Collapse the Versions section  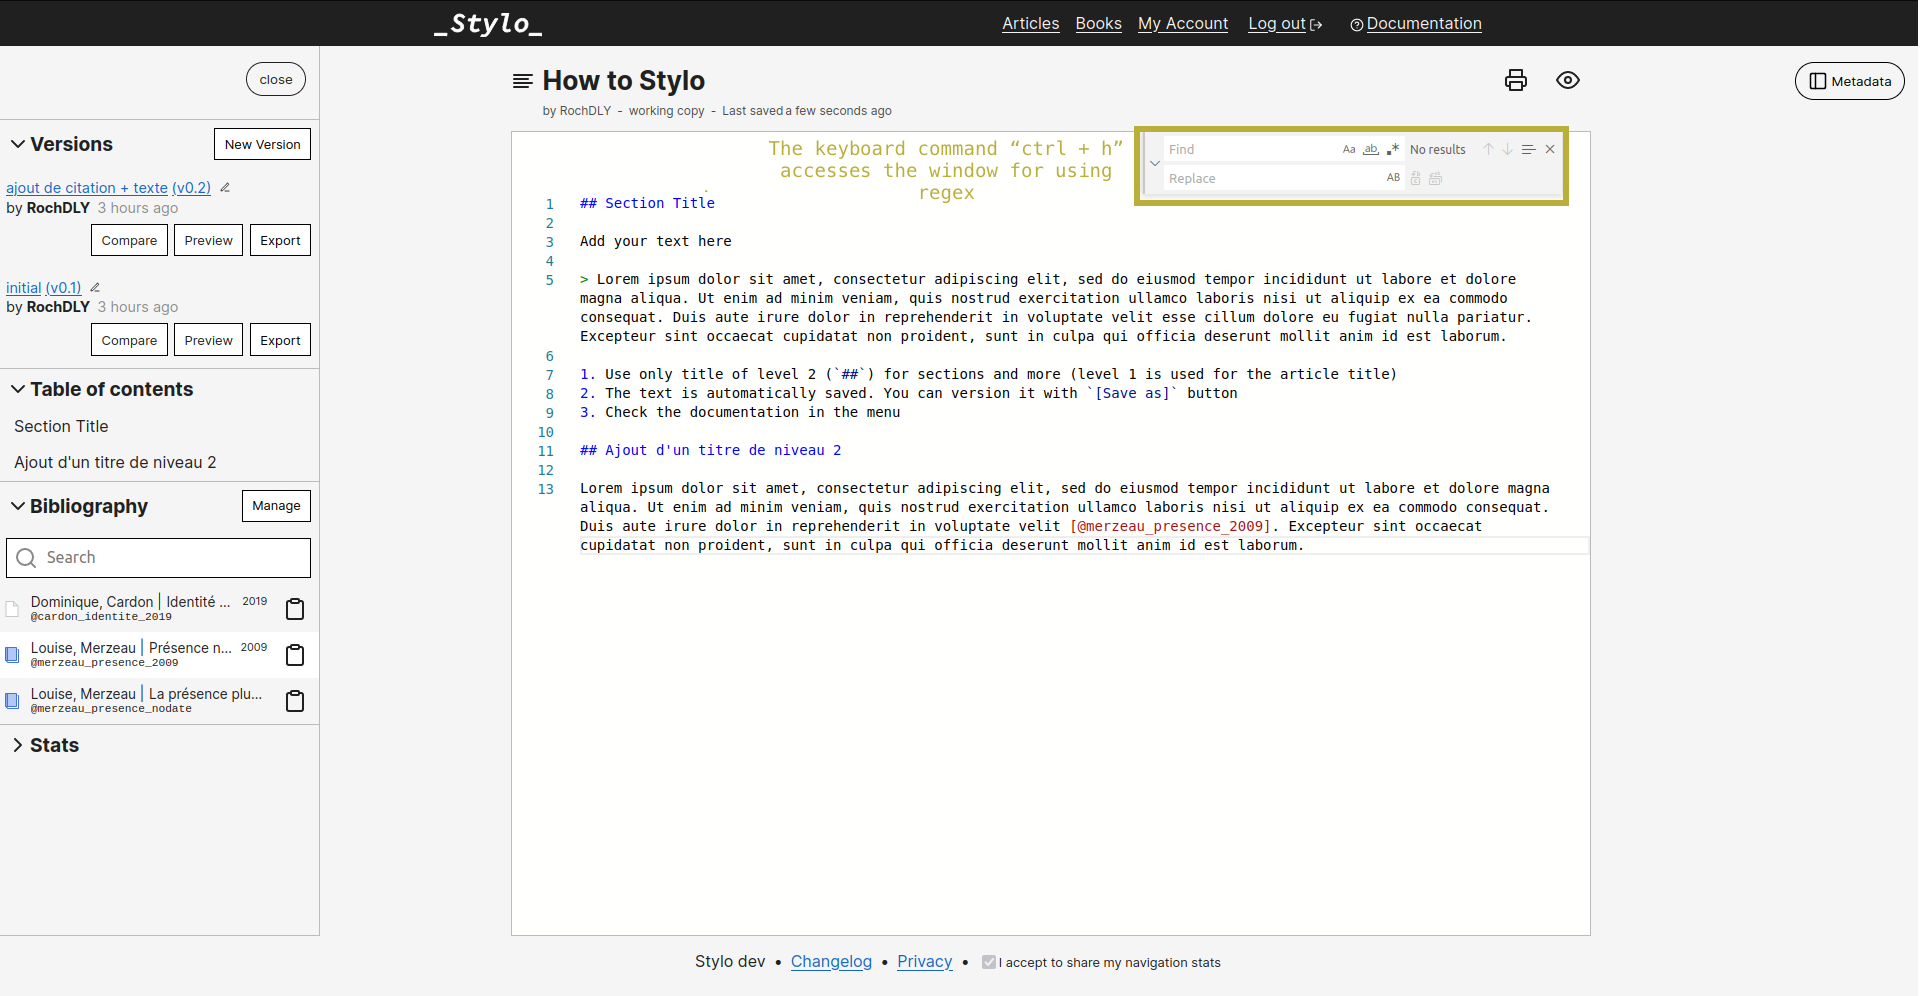(x=18, y=144)
